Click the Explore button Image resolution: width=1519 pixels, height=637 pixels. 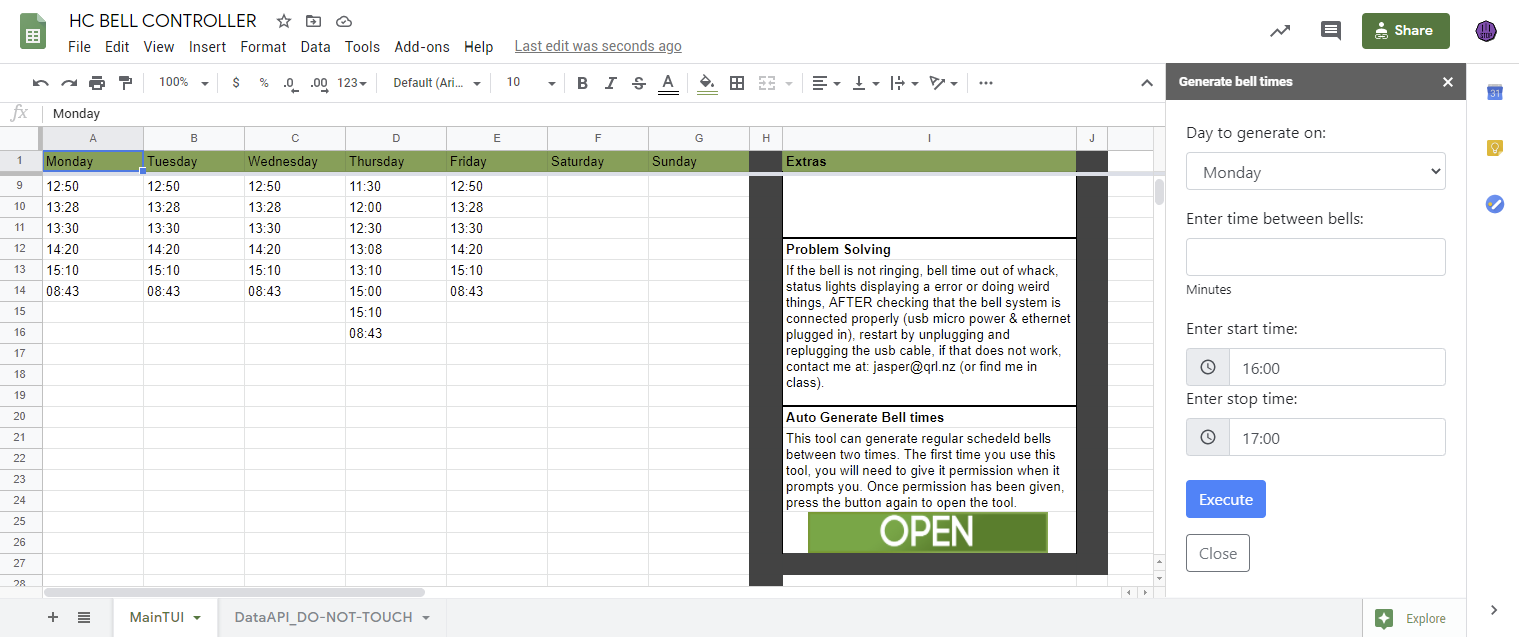pyautogui.click(x=1414, y=618)
